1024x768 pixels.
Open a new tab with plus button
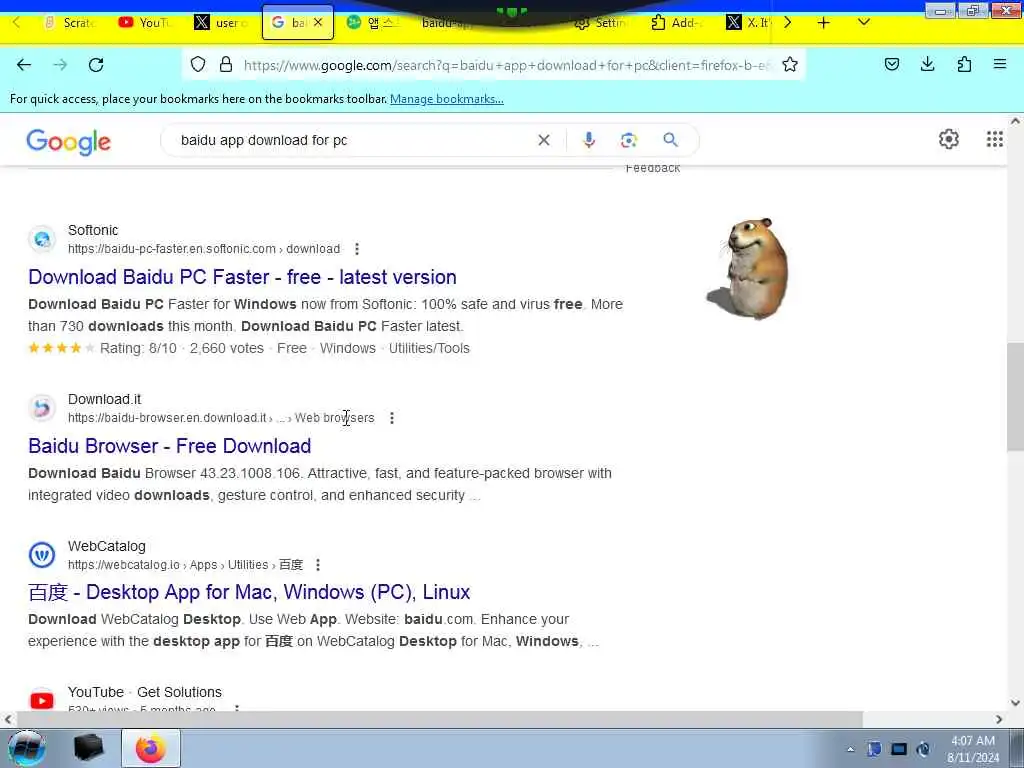pyautogui.click(x=824, y=23)
